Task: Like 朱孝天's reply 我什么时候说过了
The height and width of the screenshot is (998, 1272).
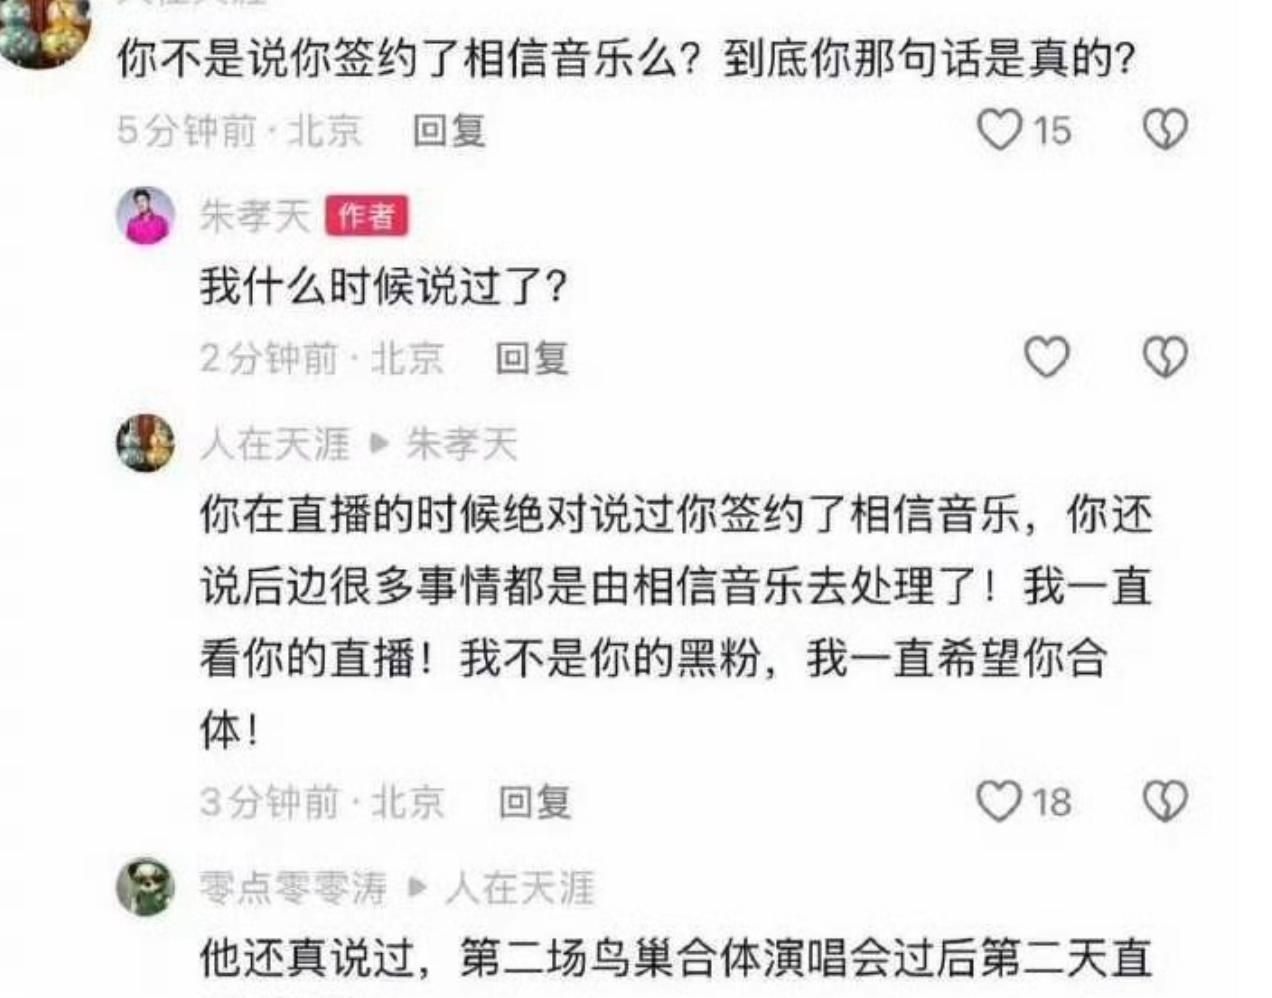Action: 1047,357
